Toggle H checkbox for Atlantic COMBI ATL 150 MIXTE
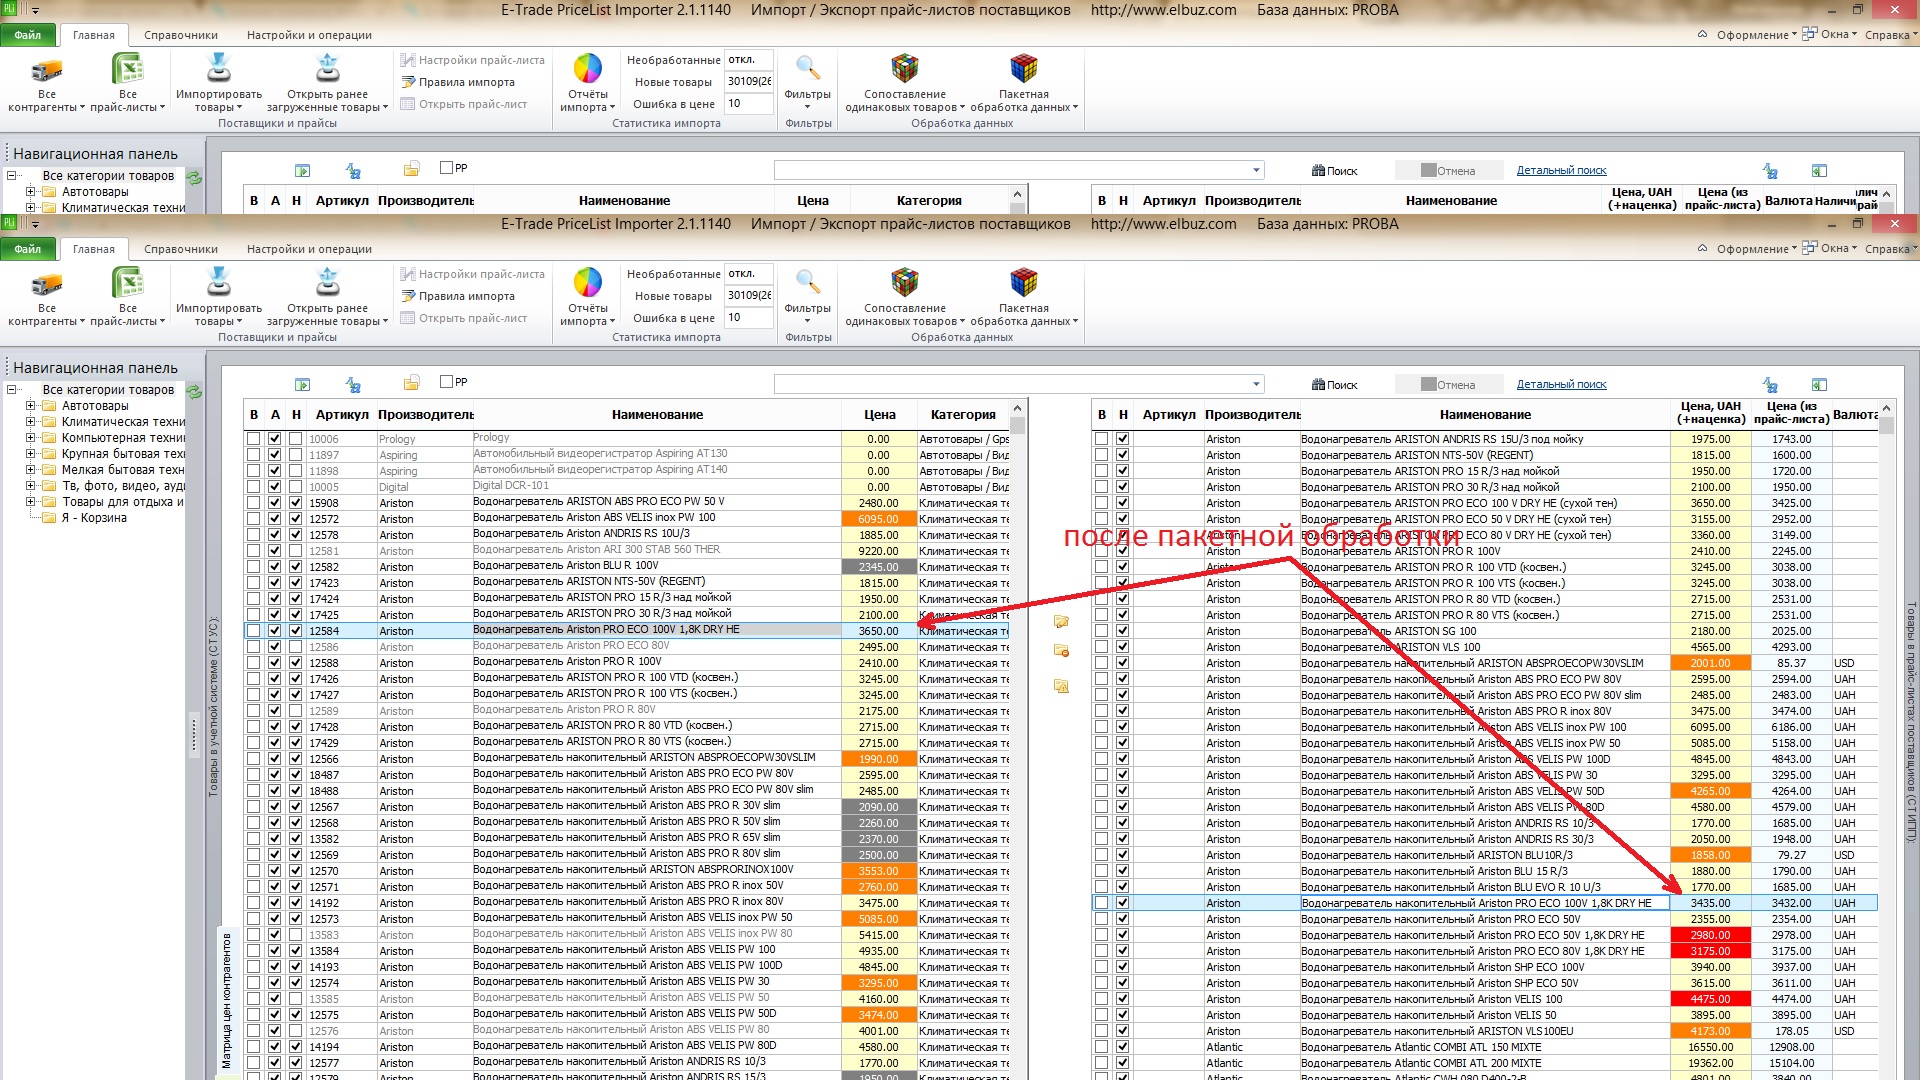The width and height of the screenshot is (1920, 1080). coord(1123,1047)
